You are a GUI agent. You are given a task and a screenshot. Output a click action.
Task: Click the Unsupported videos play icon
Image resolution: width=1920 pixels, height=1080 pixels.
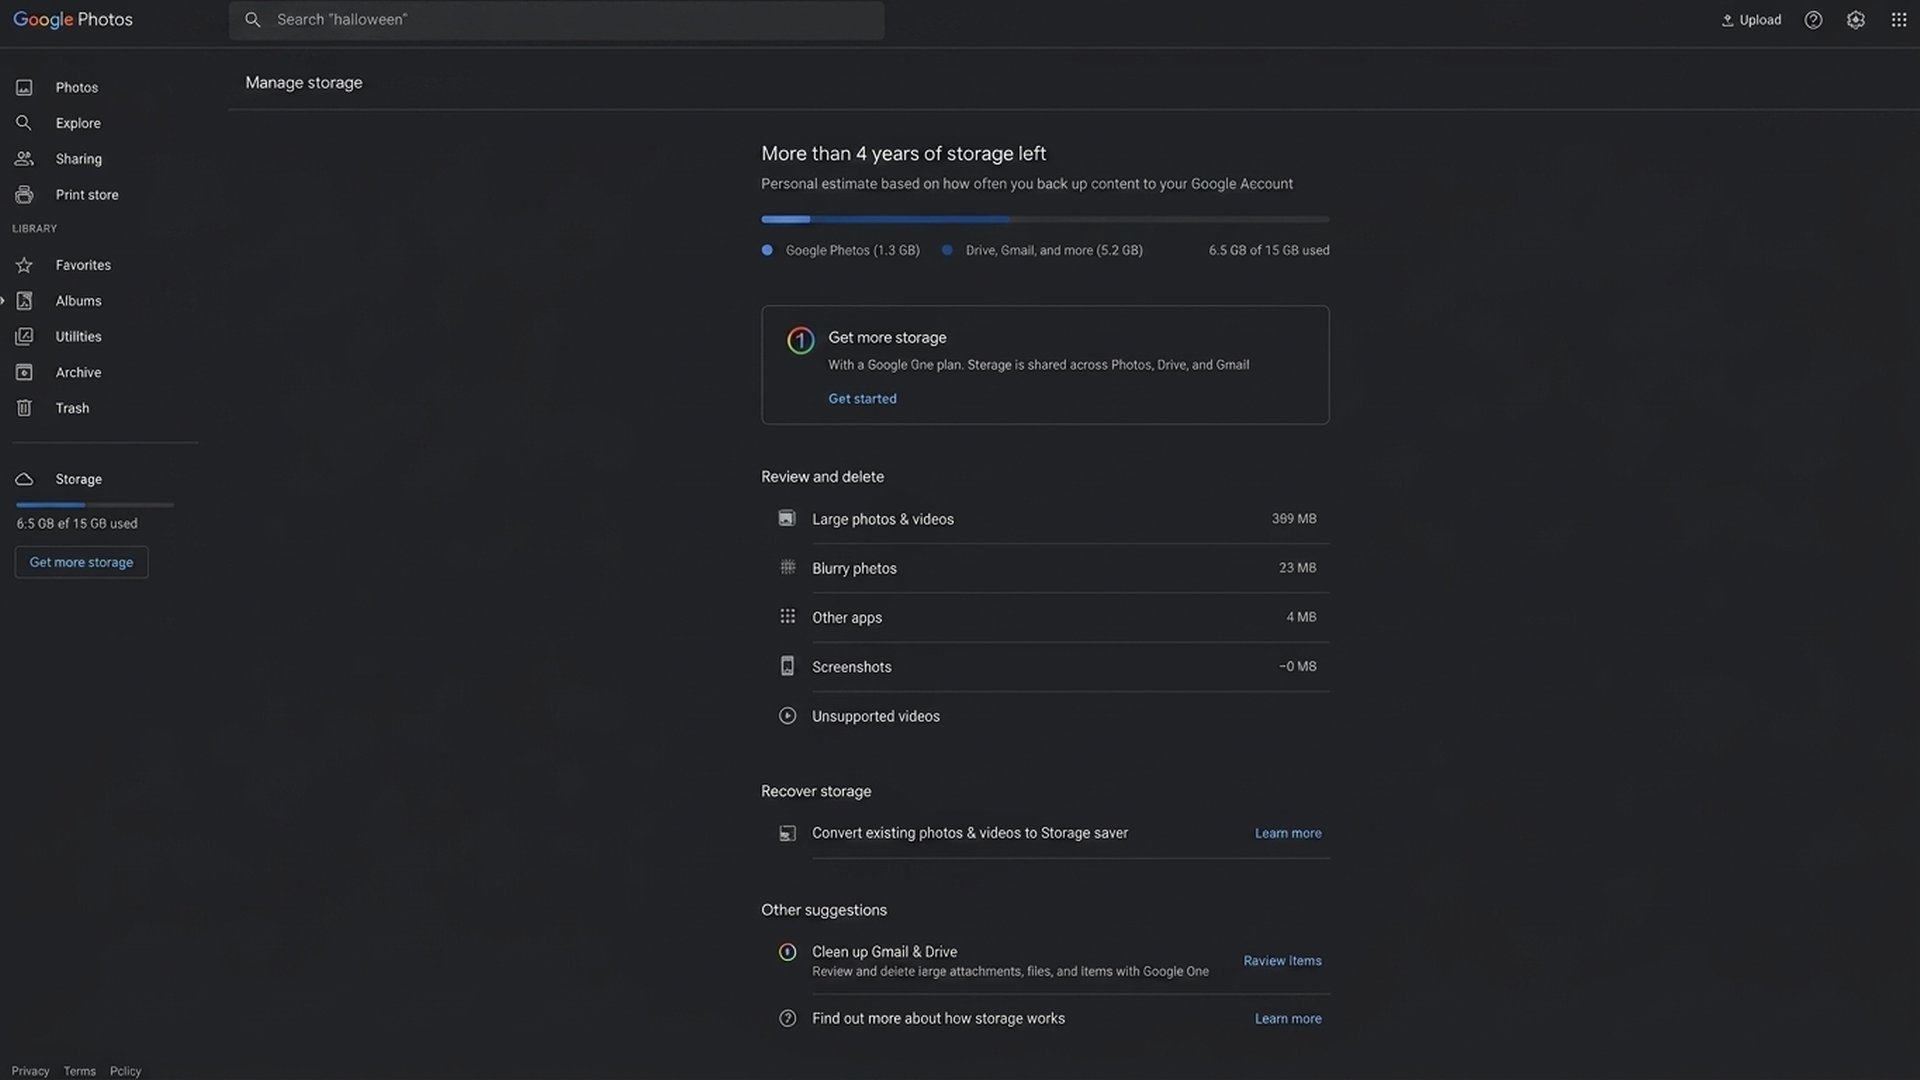(787, 716)
